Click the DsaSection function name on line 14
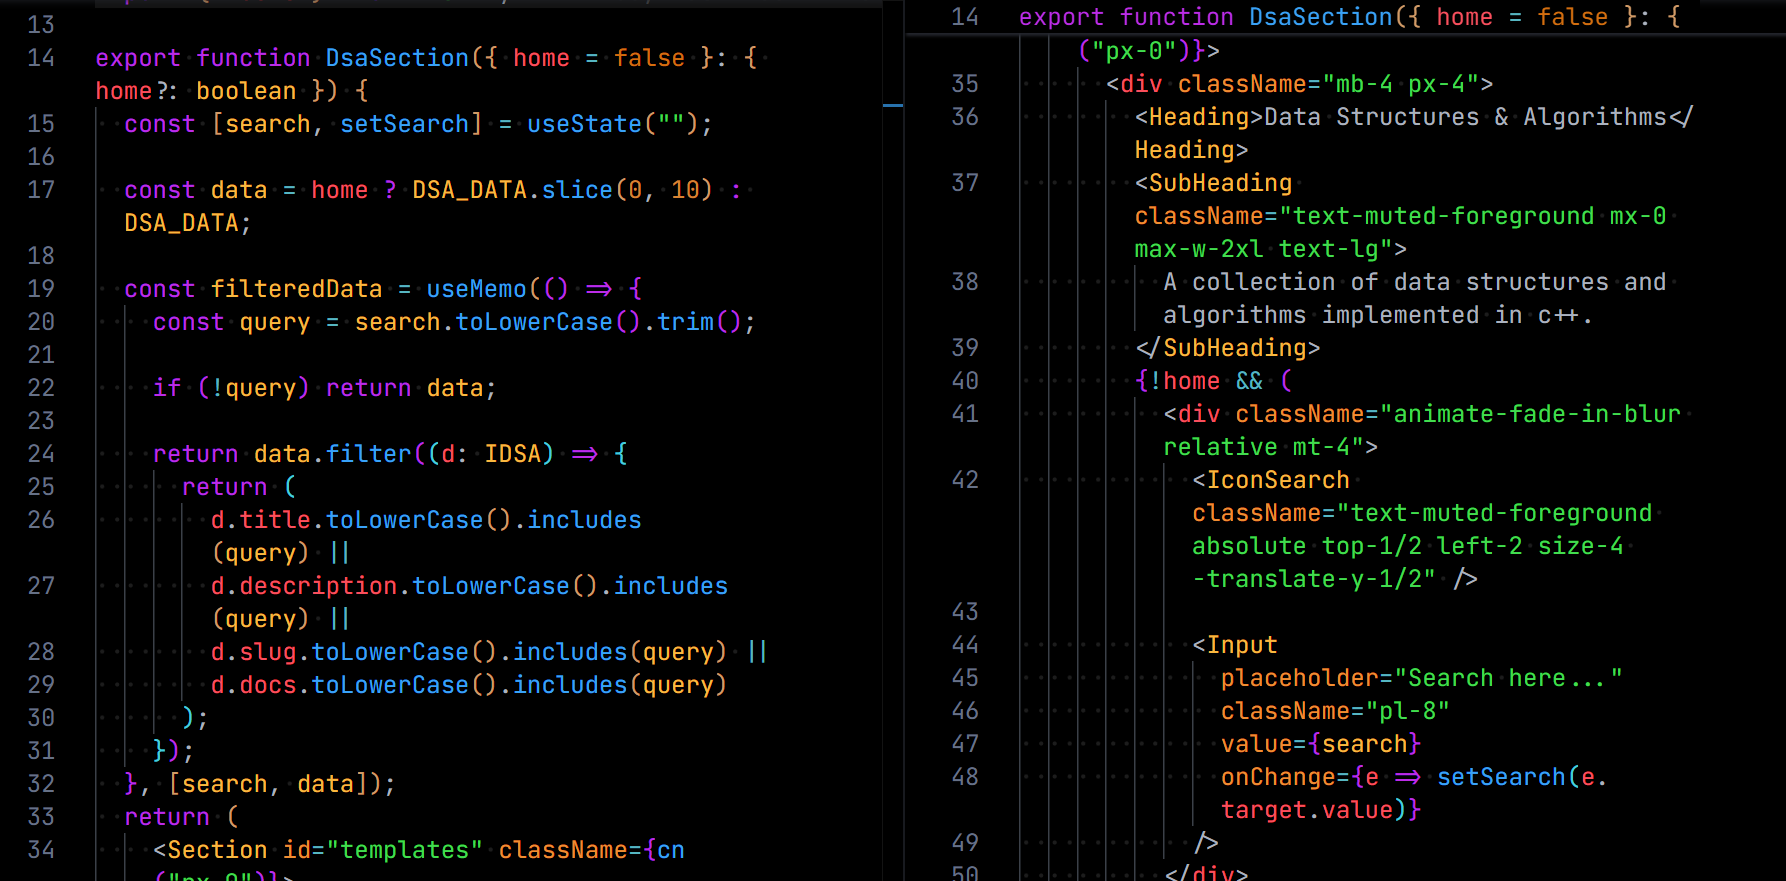This screenshot has width=1786, height=881. click(x=397, y=58)
